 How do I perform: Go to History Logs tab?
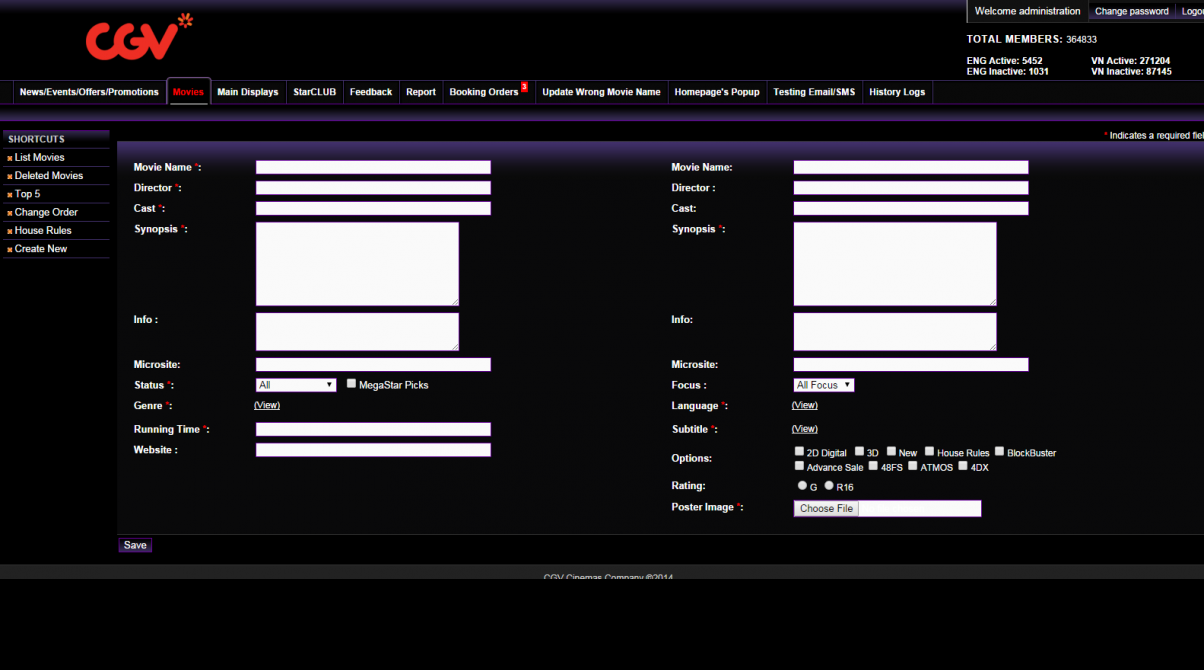coord(897,92)
